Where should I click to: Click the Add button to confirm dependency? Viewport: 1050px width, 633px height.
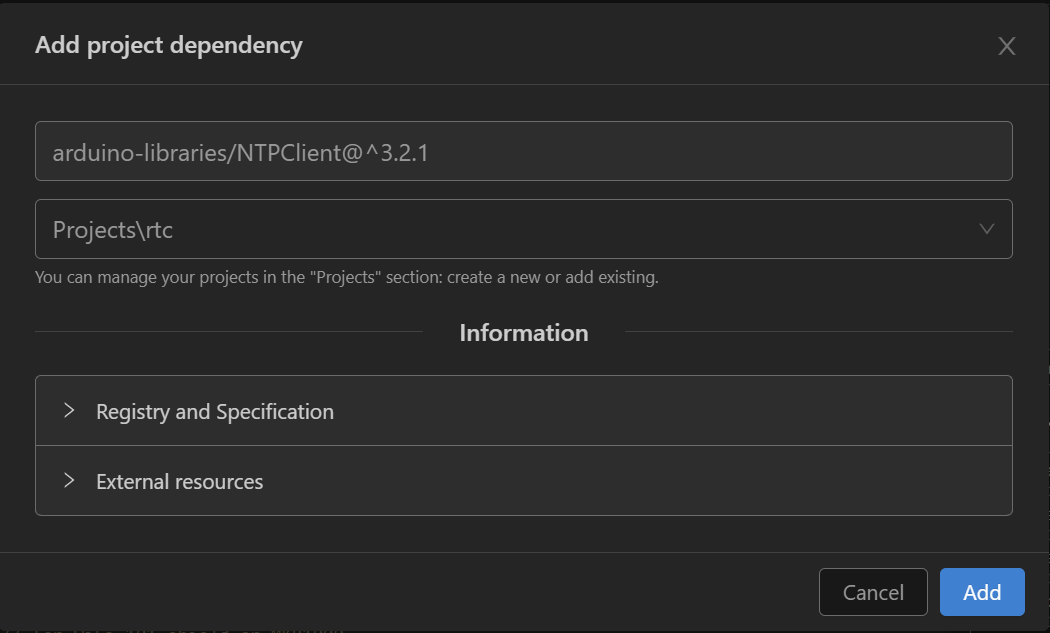tap(982, 592)
